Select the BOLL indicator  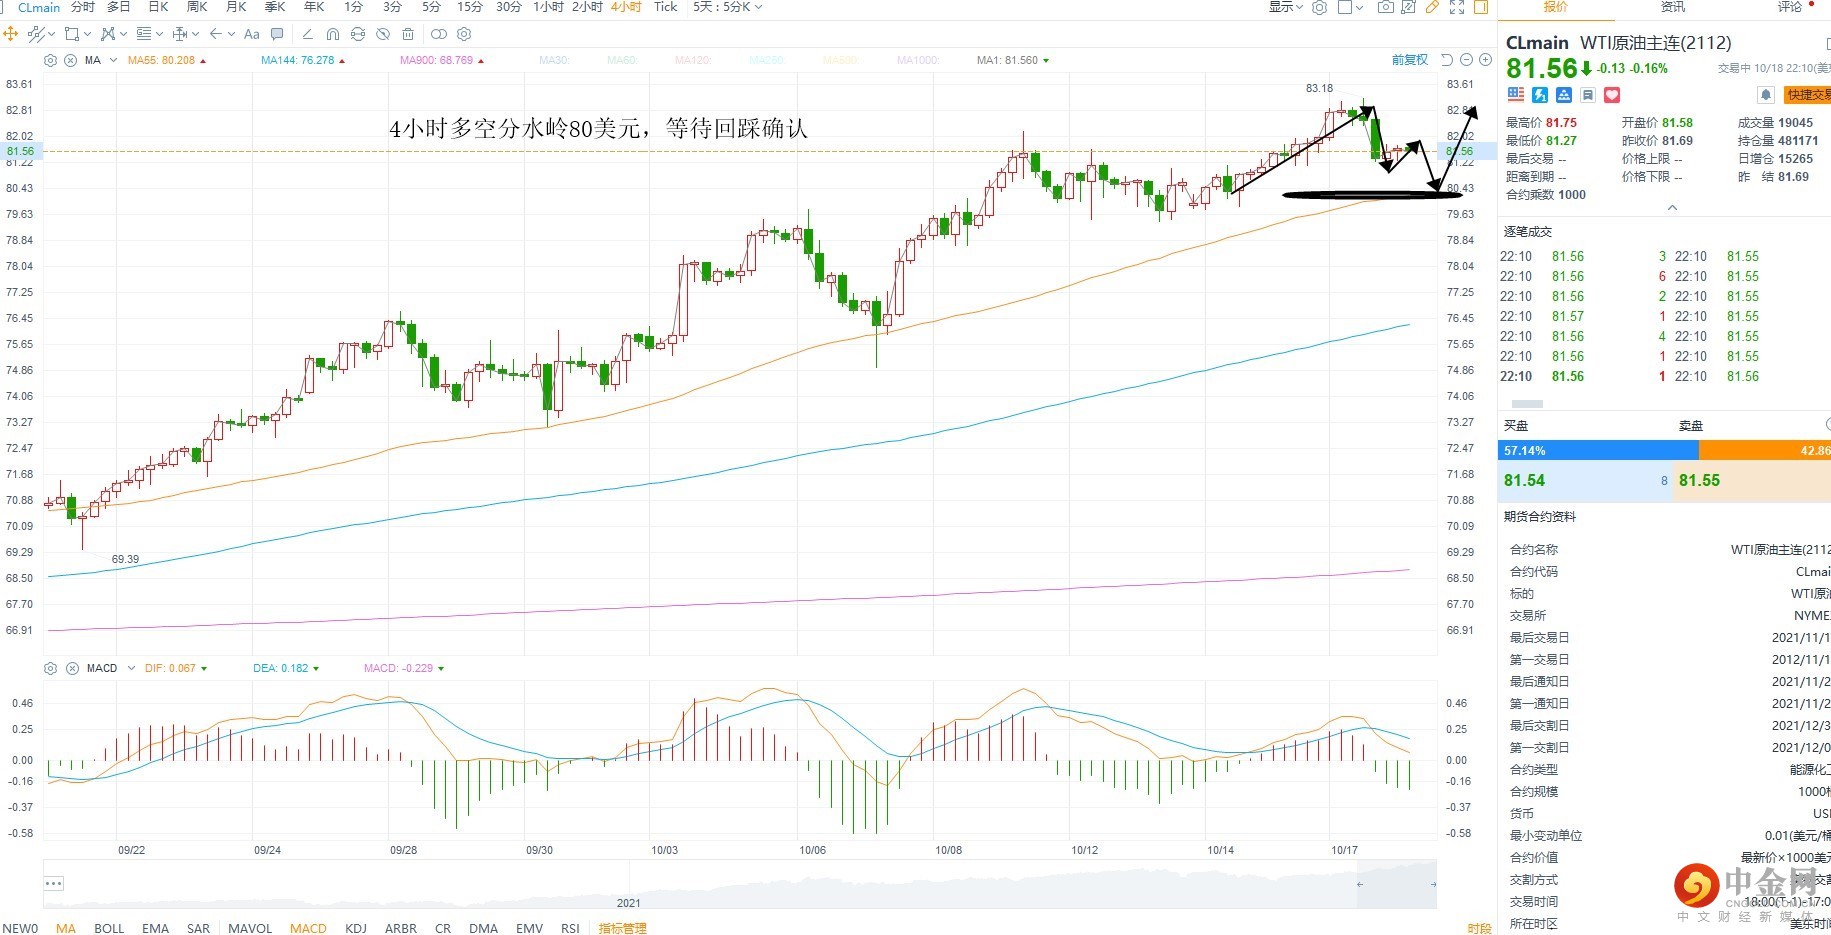(x=109, y=928)
